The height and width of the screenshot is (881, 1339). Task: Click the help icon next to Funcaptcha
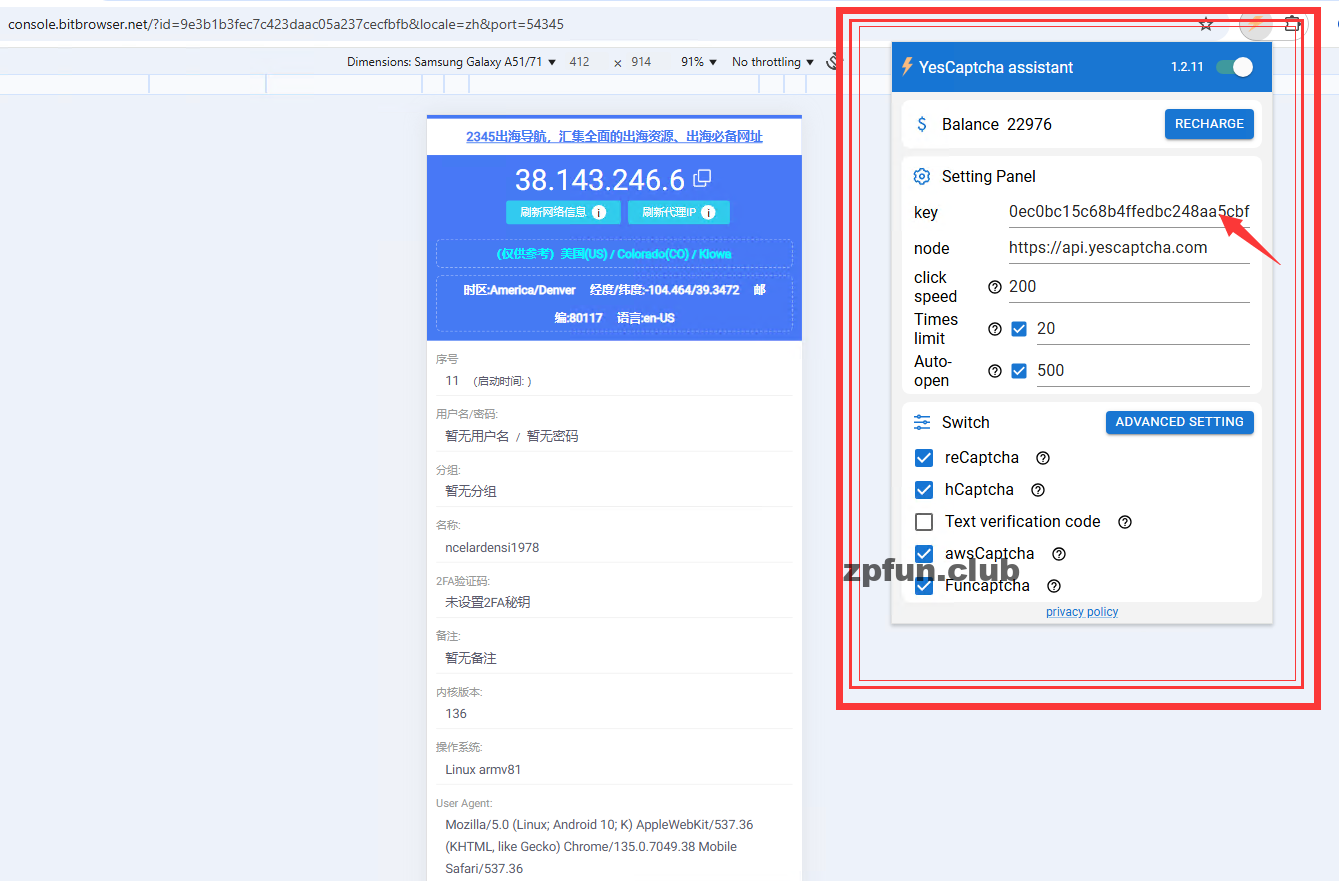[1053, 586]
